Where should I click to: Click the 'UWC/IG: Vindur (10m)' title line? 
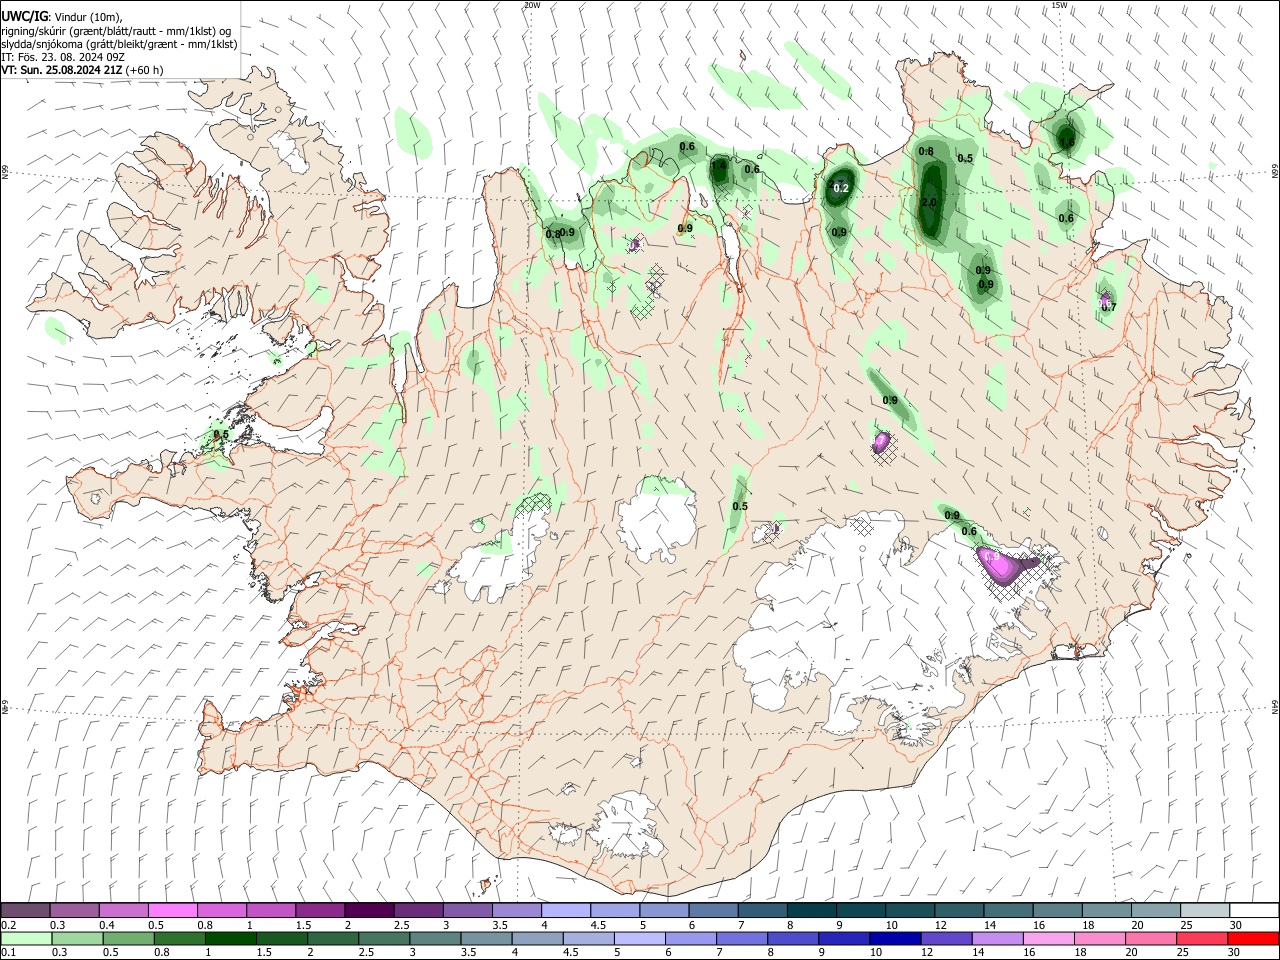click(62, 17)
